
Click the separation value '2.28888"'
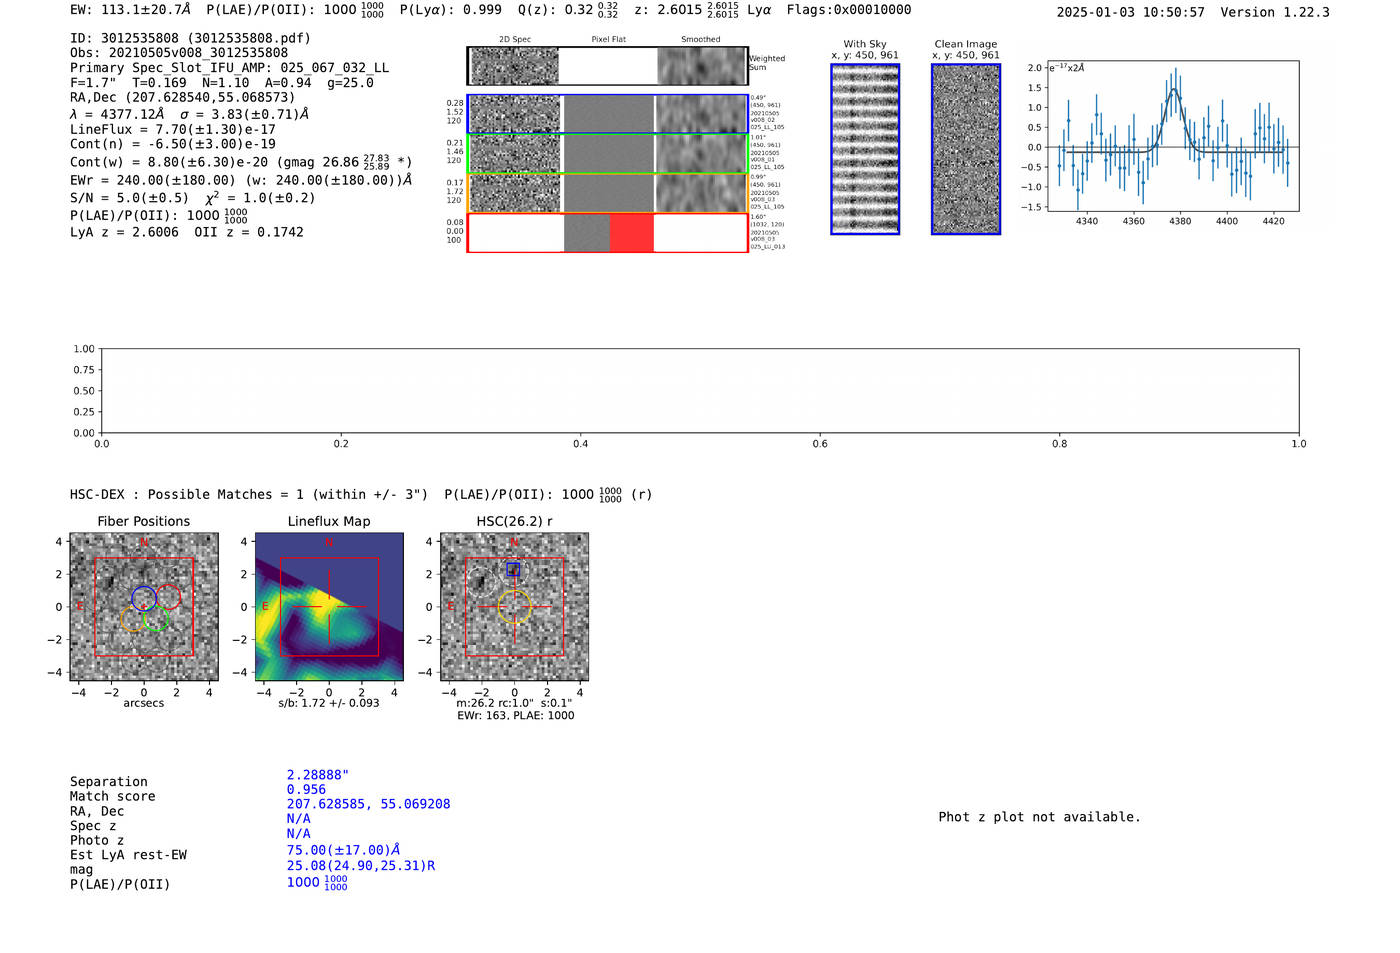pyautogui.click(x=318, y=775)
